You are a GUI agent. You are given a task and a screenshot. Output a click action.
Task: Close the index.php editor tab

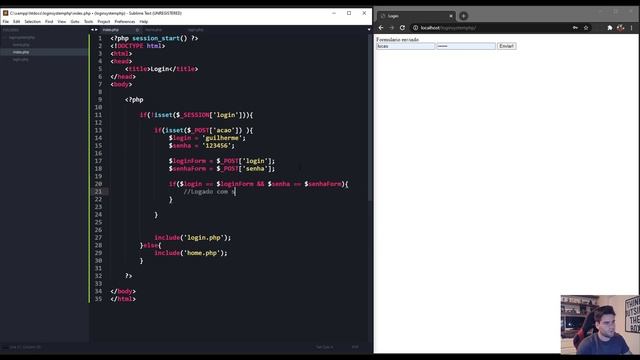pyautogui.click(x=138, y=30)
